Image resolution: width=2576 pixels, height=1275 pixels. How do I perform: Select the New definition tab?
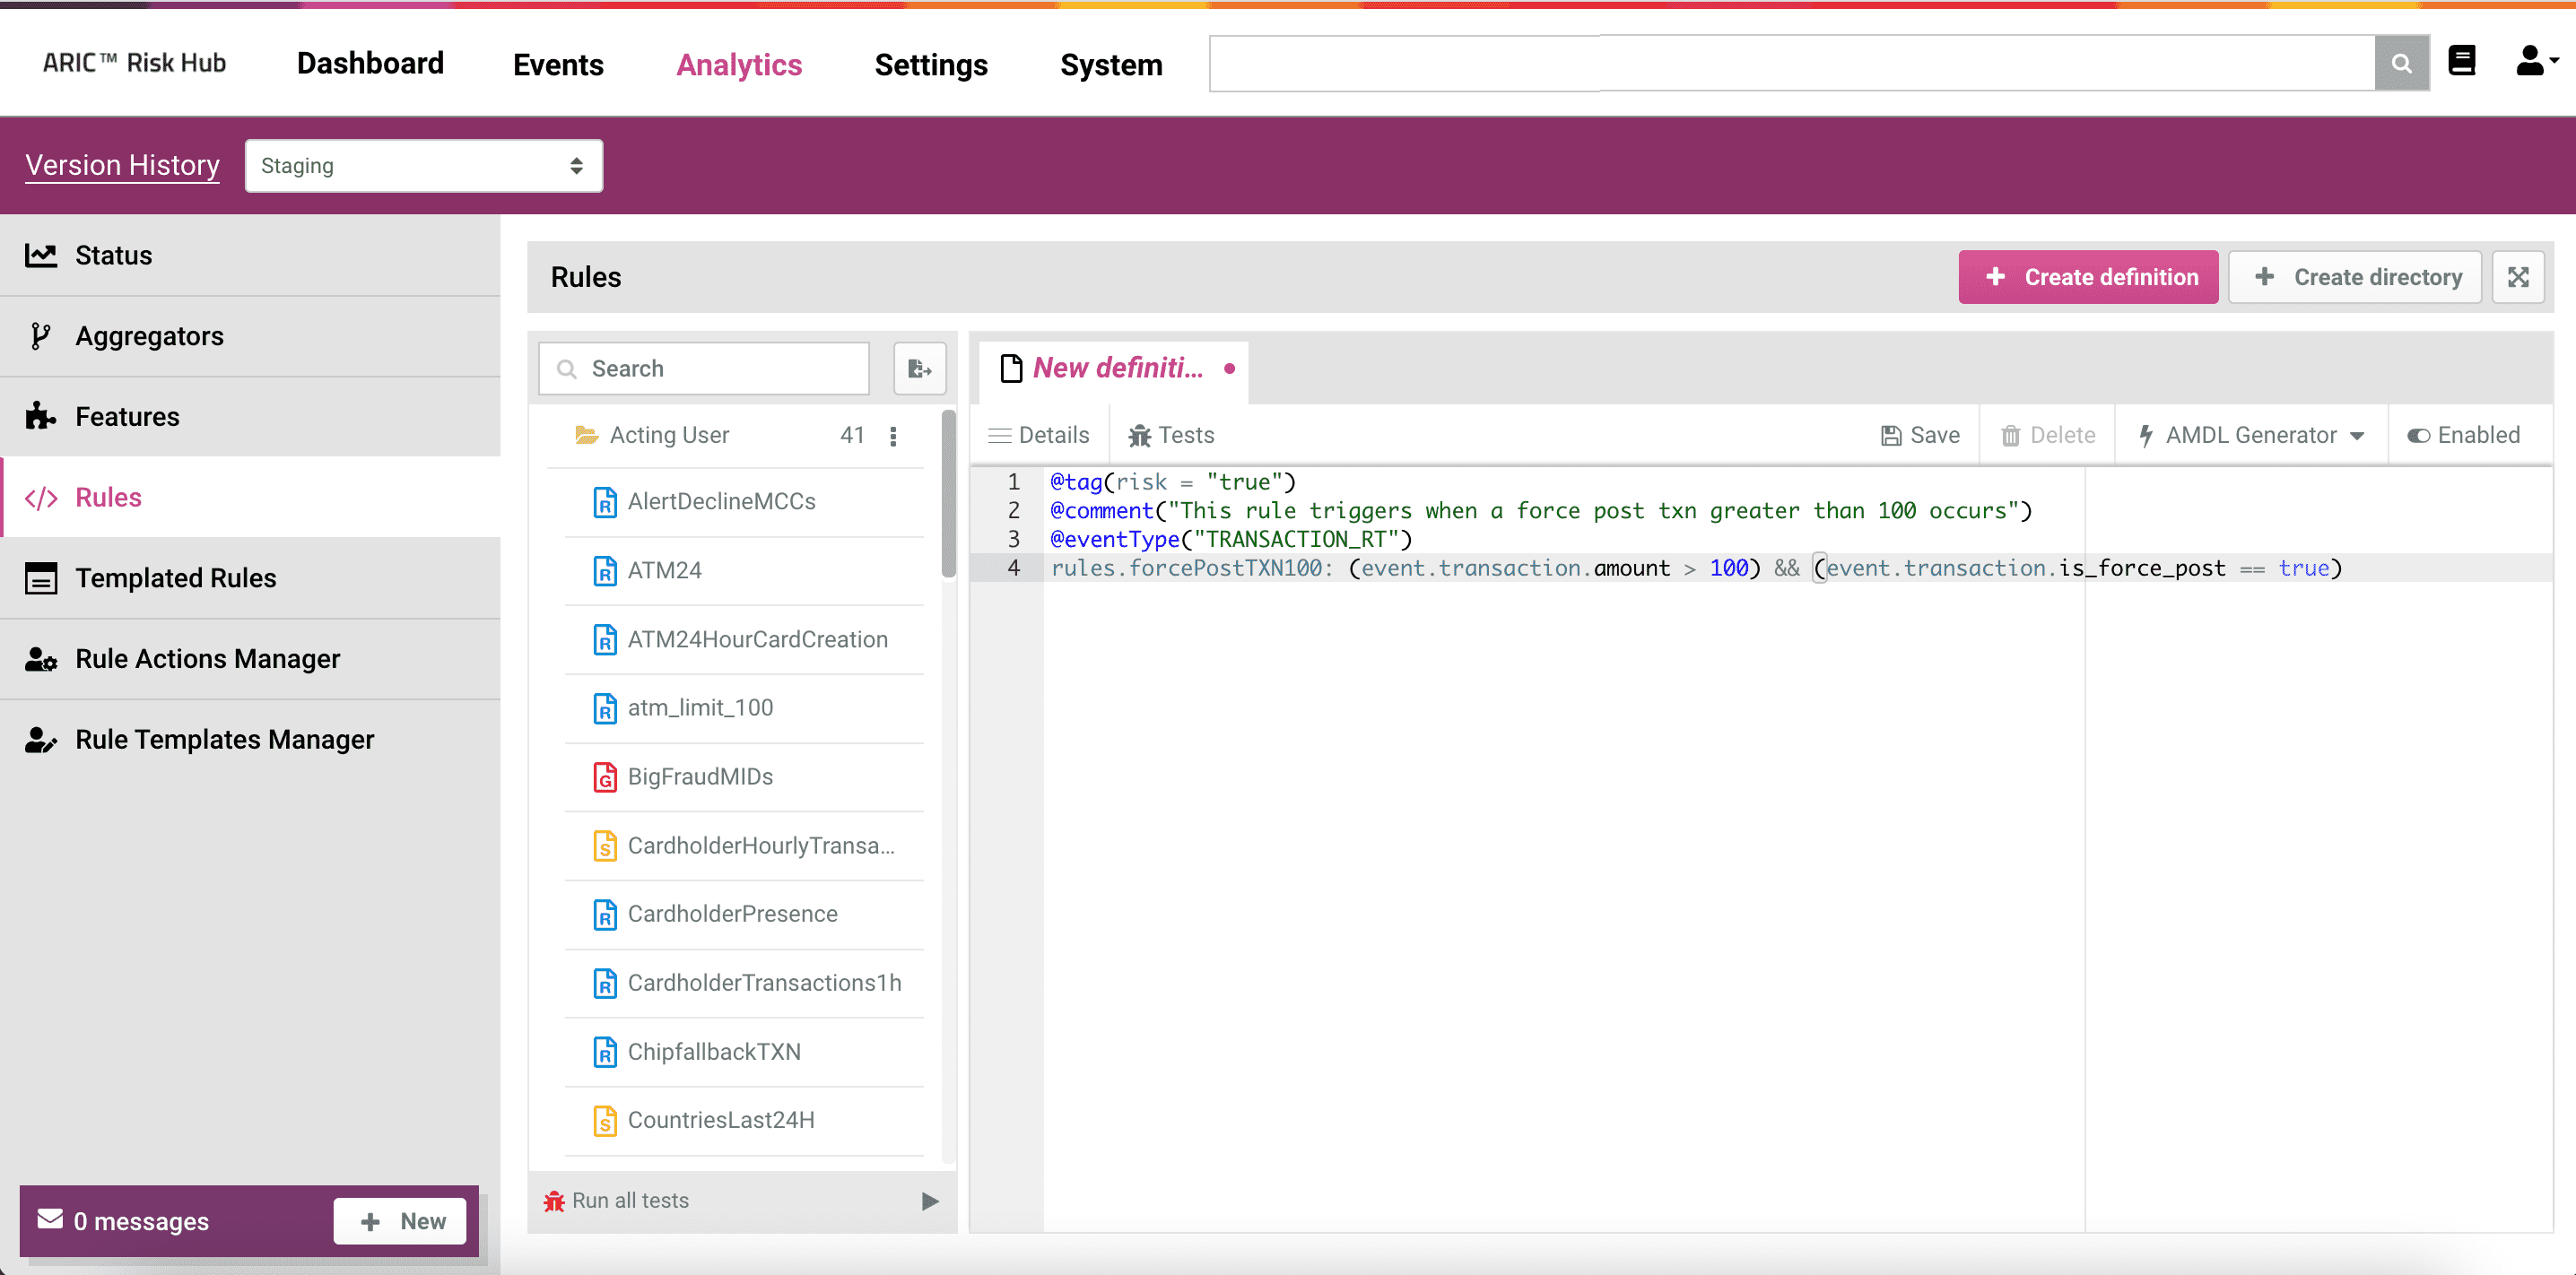pos(1113,369)
